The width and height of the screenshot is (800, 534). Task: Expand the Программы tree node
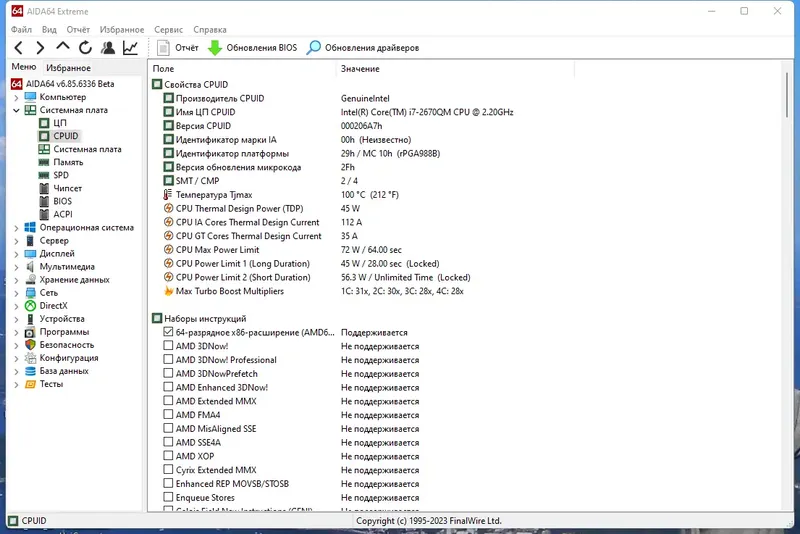coord(16,332)
